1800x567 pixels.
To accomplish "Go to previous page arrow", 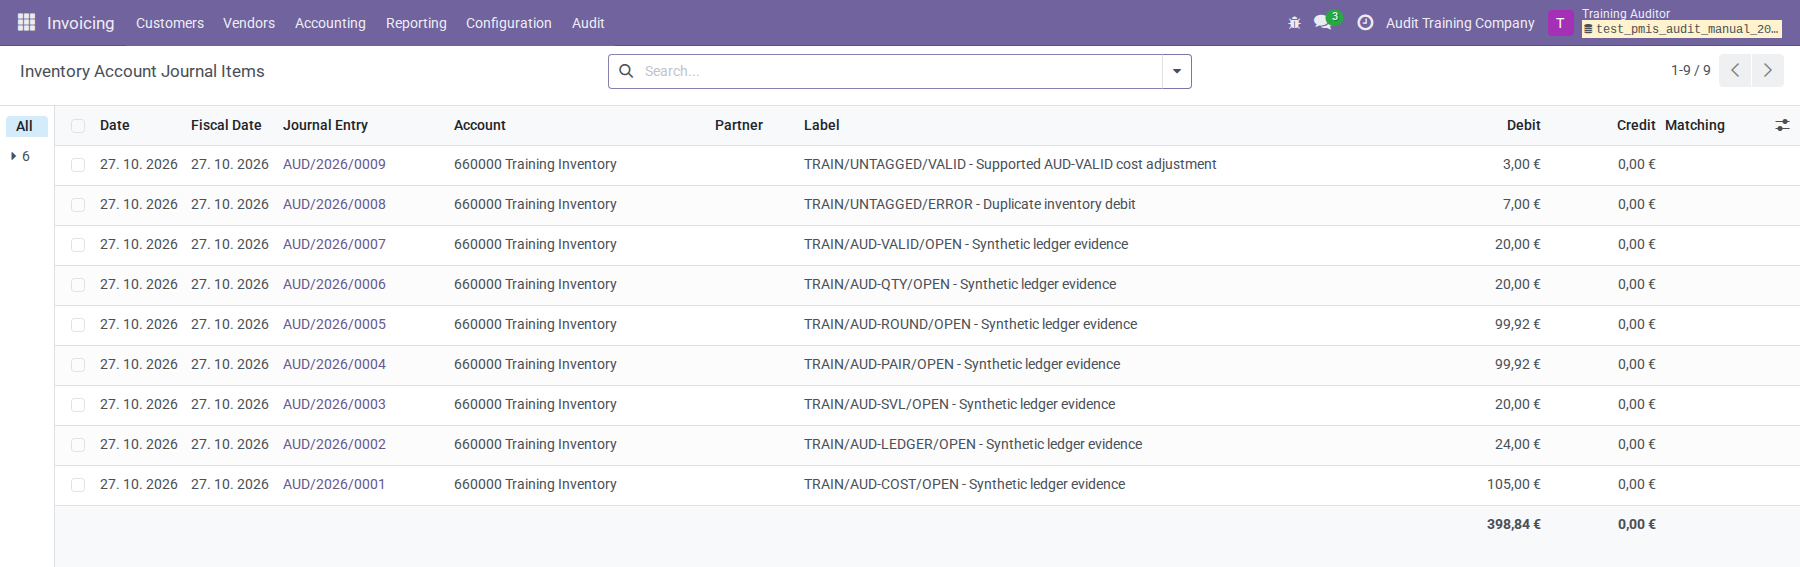I will click(x=1735, y=70).
